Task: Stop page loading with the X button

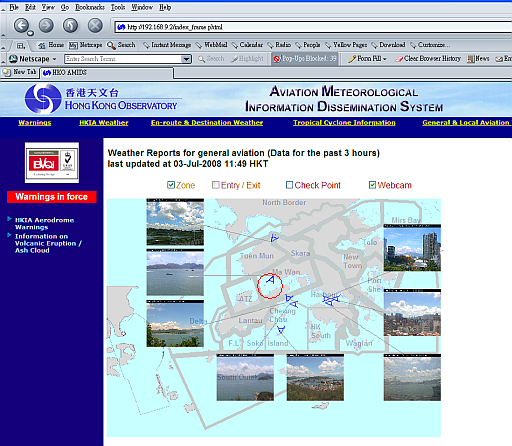Action: point(95,25)
